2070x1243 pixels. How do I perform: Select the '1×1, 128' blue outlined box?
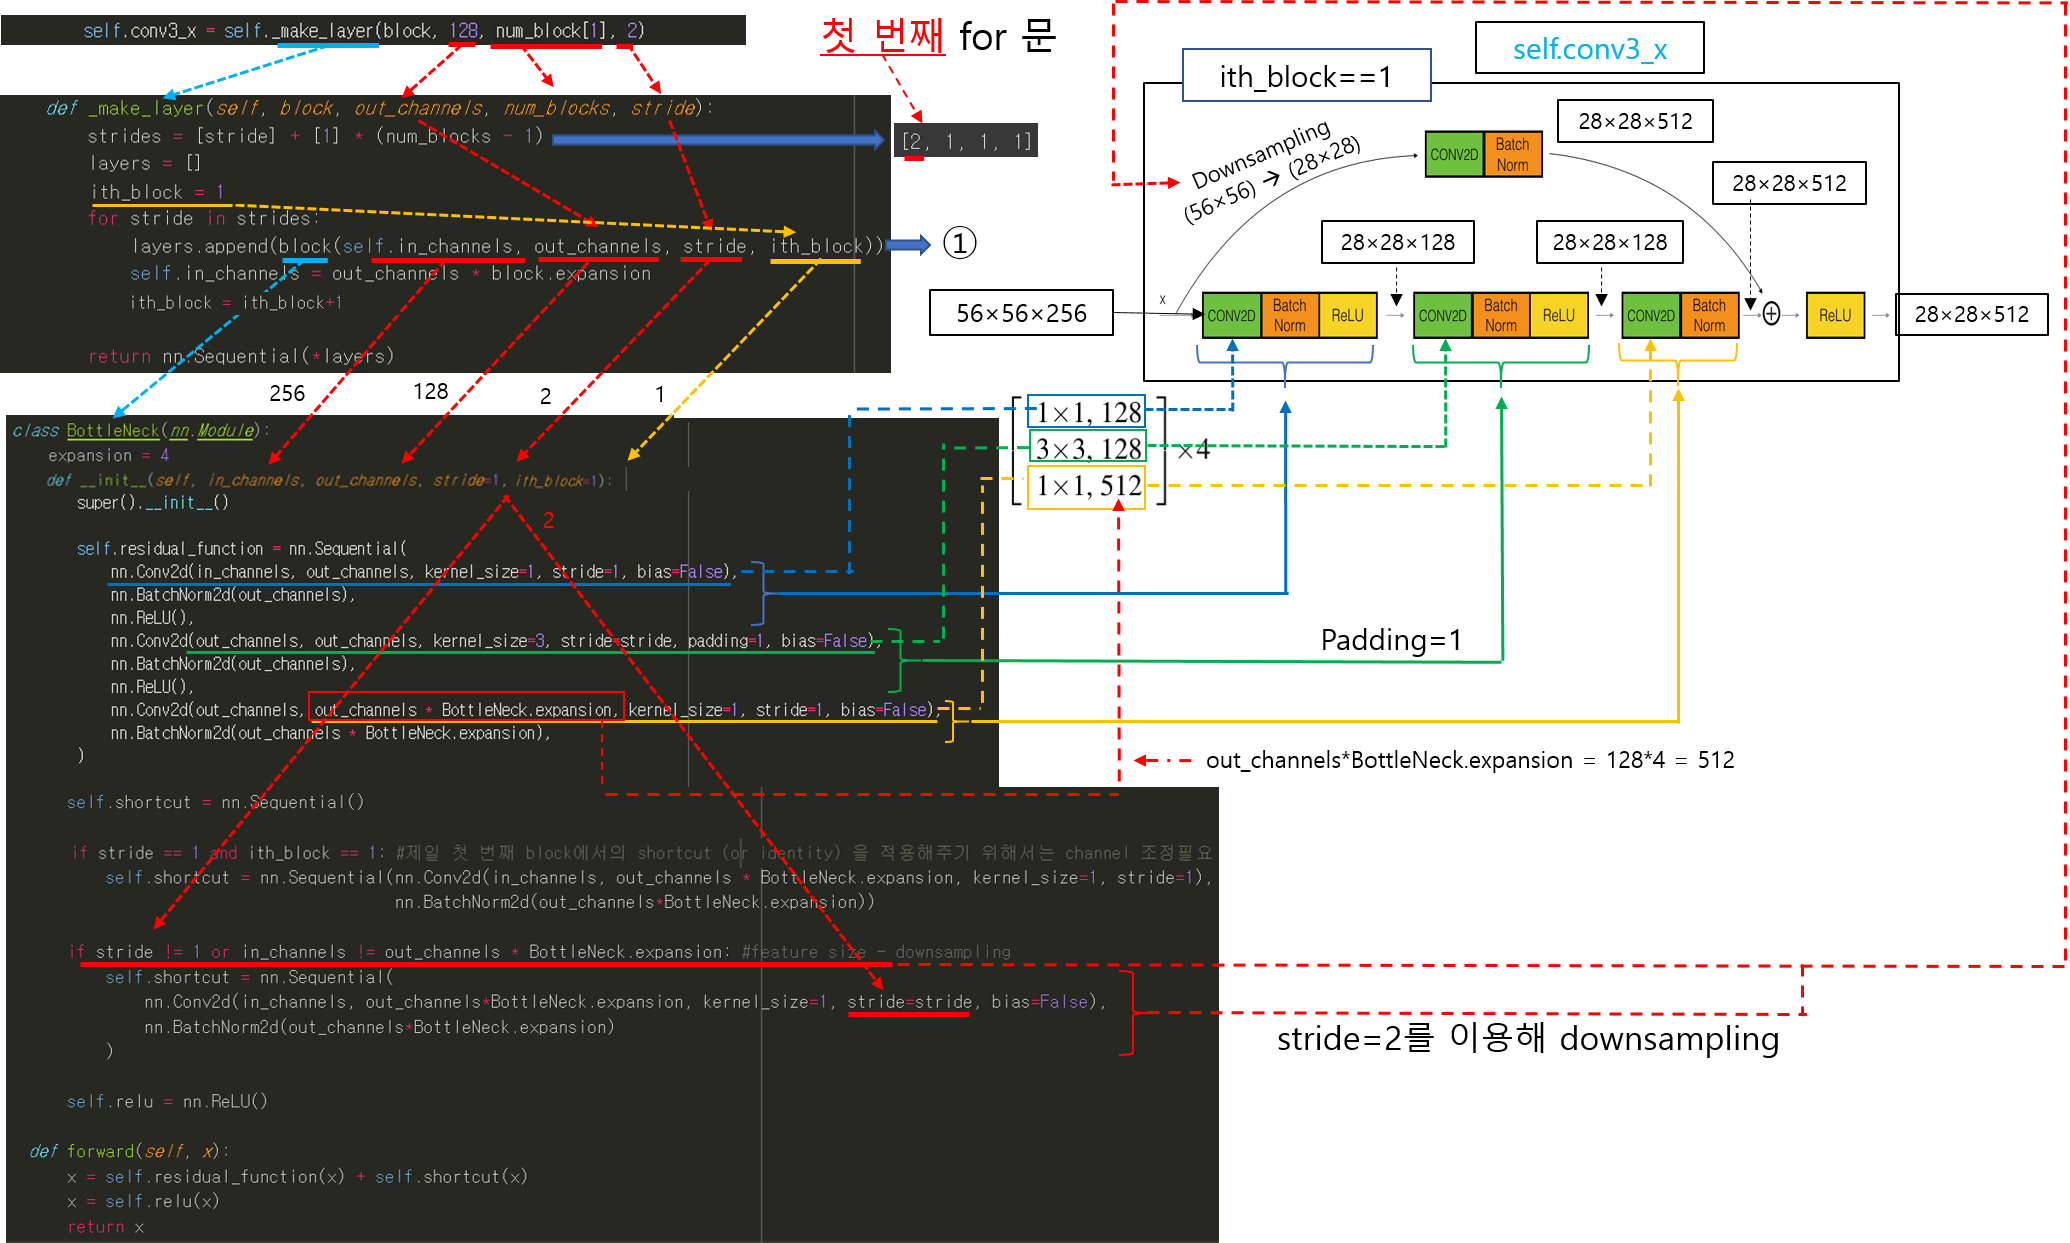[1087, 412]
